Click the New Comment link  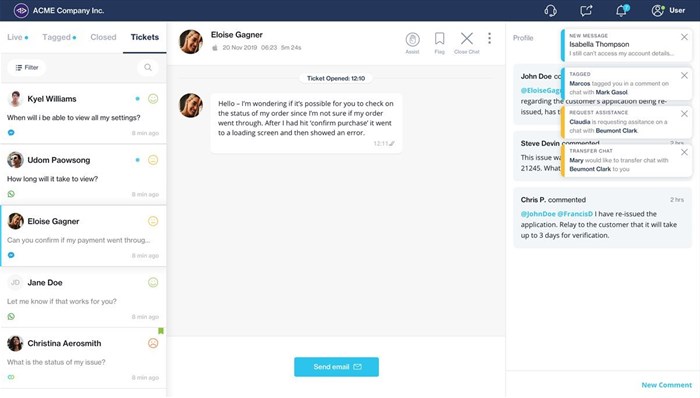pos(667,385)
